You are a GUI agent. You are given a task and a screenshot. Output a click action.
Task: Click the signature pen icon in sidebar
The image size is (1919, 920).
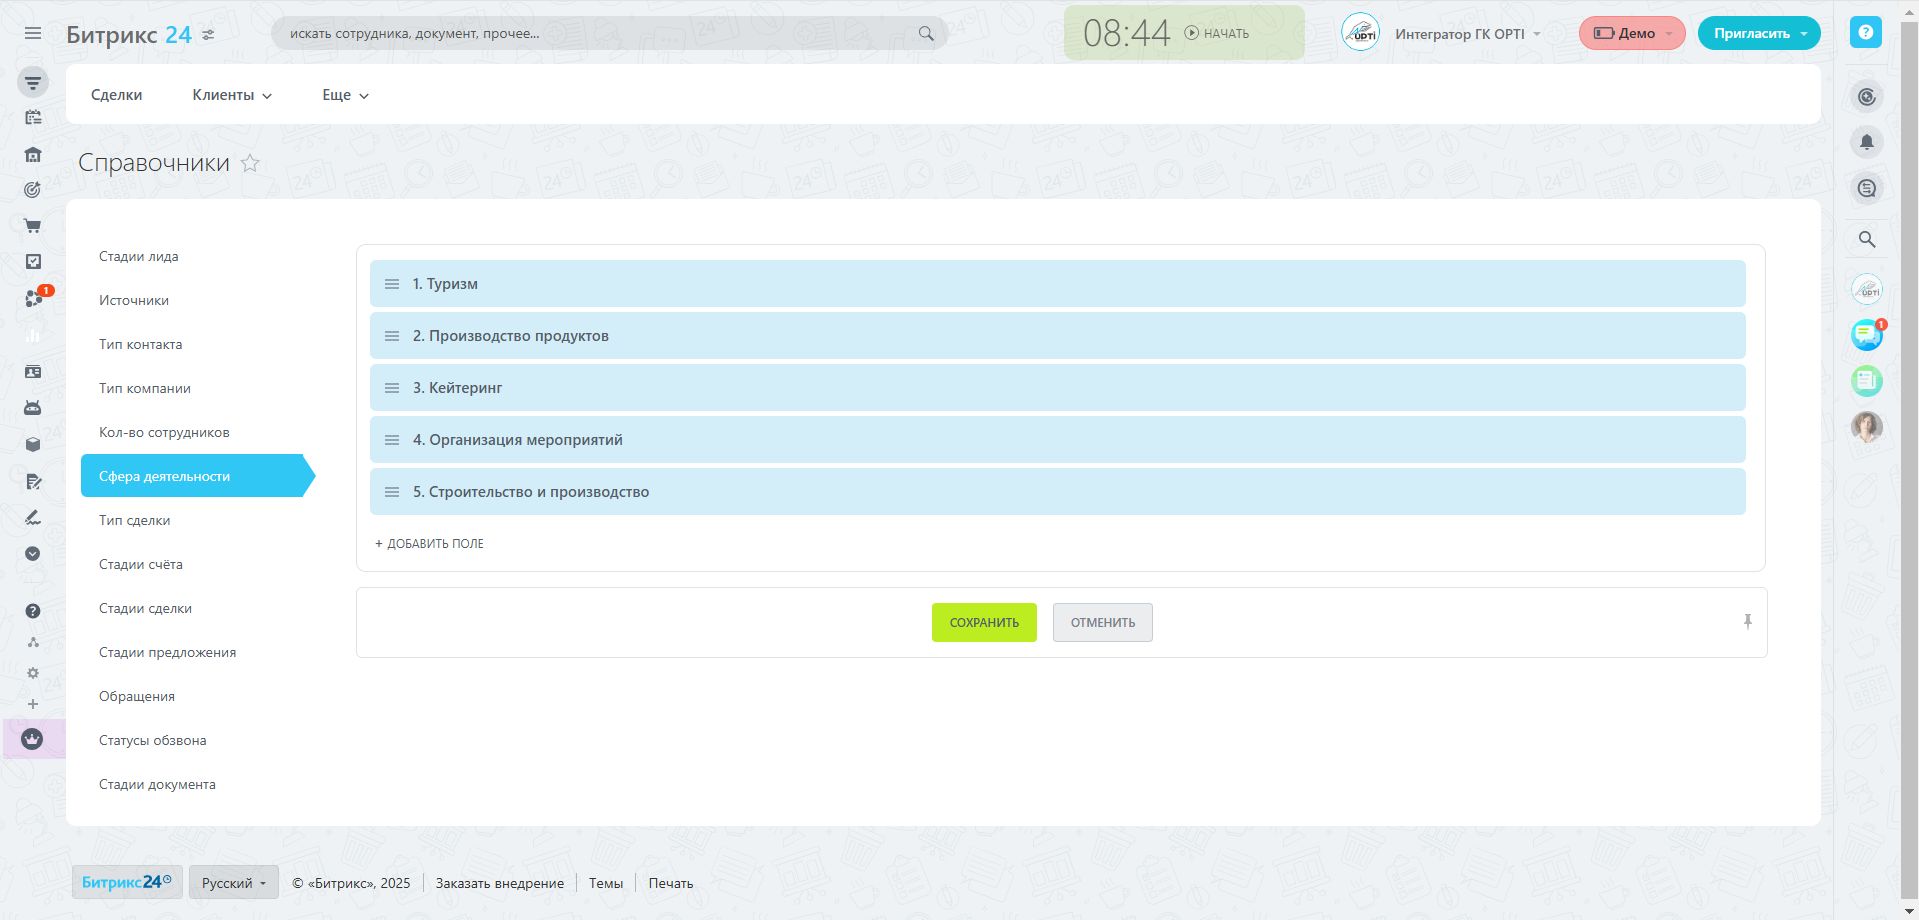coord(33,517)
